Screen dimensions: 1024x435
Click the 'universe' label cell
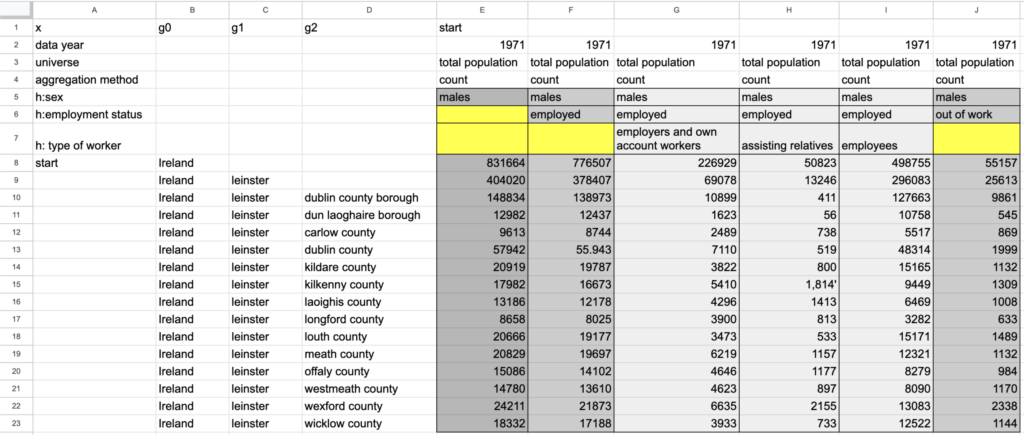[94, 63]
